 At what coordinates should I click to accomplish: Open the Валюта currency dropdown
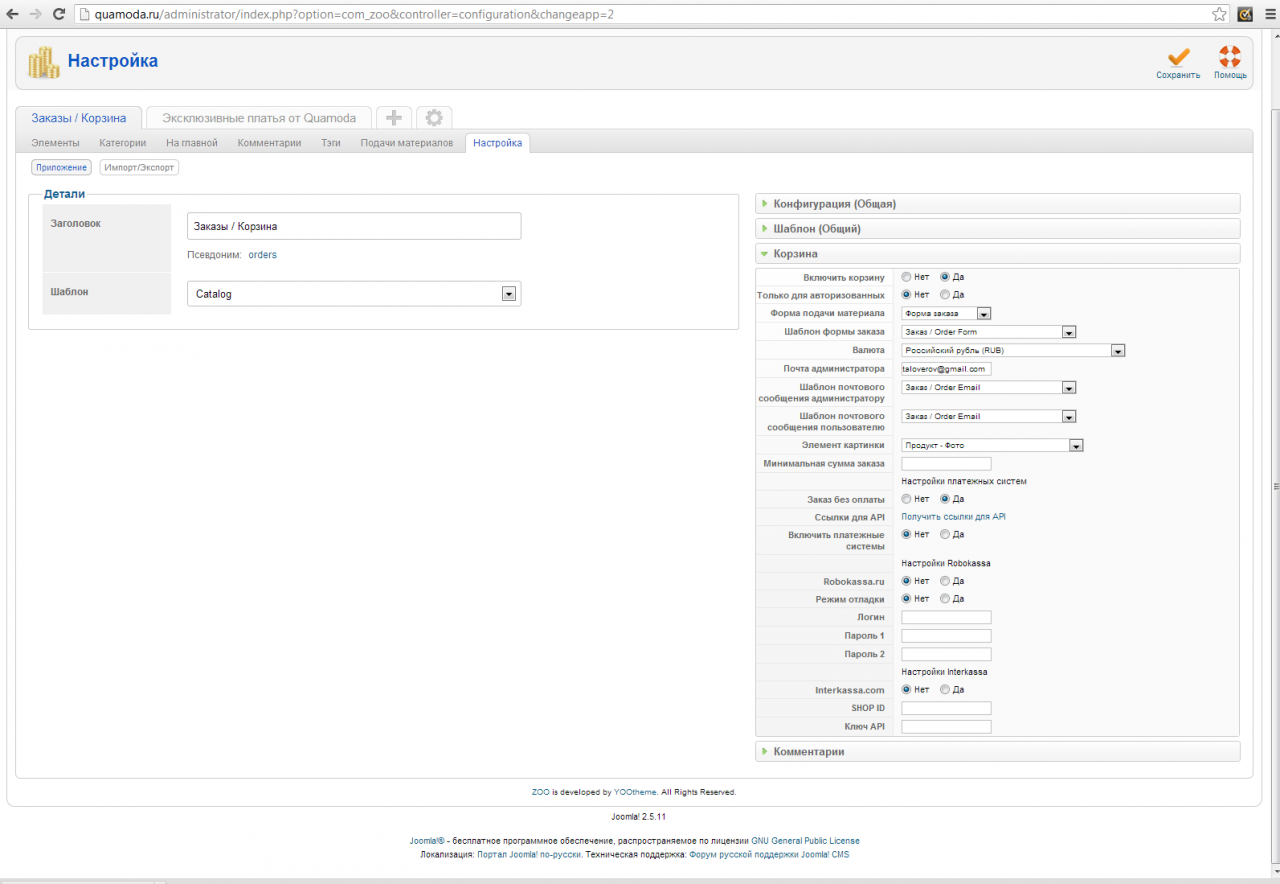pos(1013,351)
